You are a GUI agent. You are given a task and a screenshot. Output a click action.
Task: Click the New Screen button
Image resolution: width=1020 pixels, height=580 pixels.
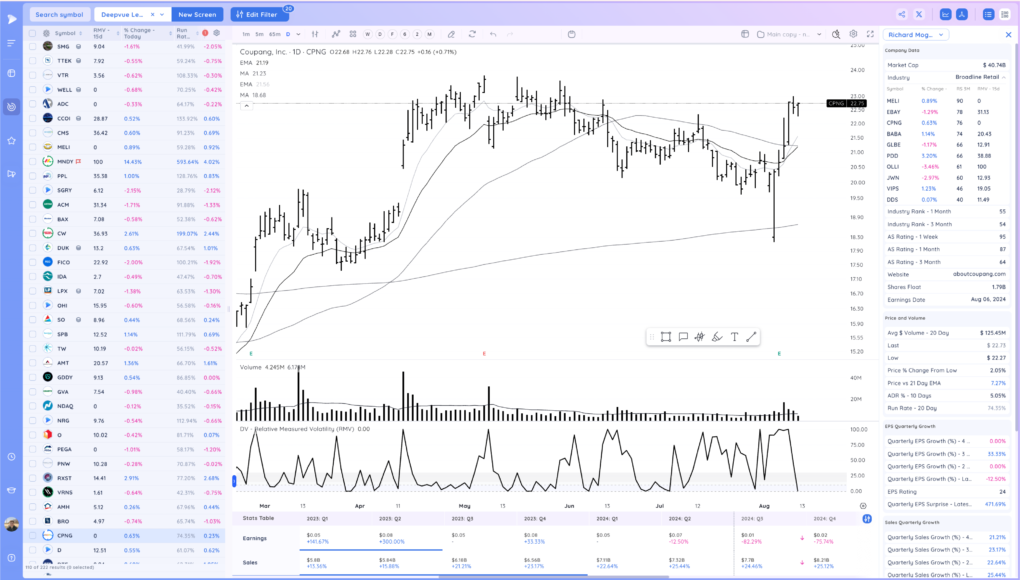tap(198, 14)
